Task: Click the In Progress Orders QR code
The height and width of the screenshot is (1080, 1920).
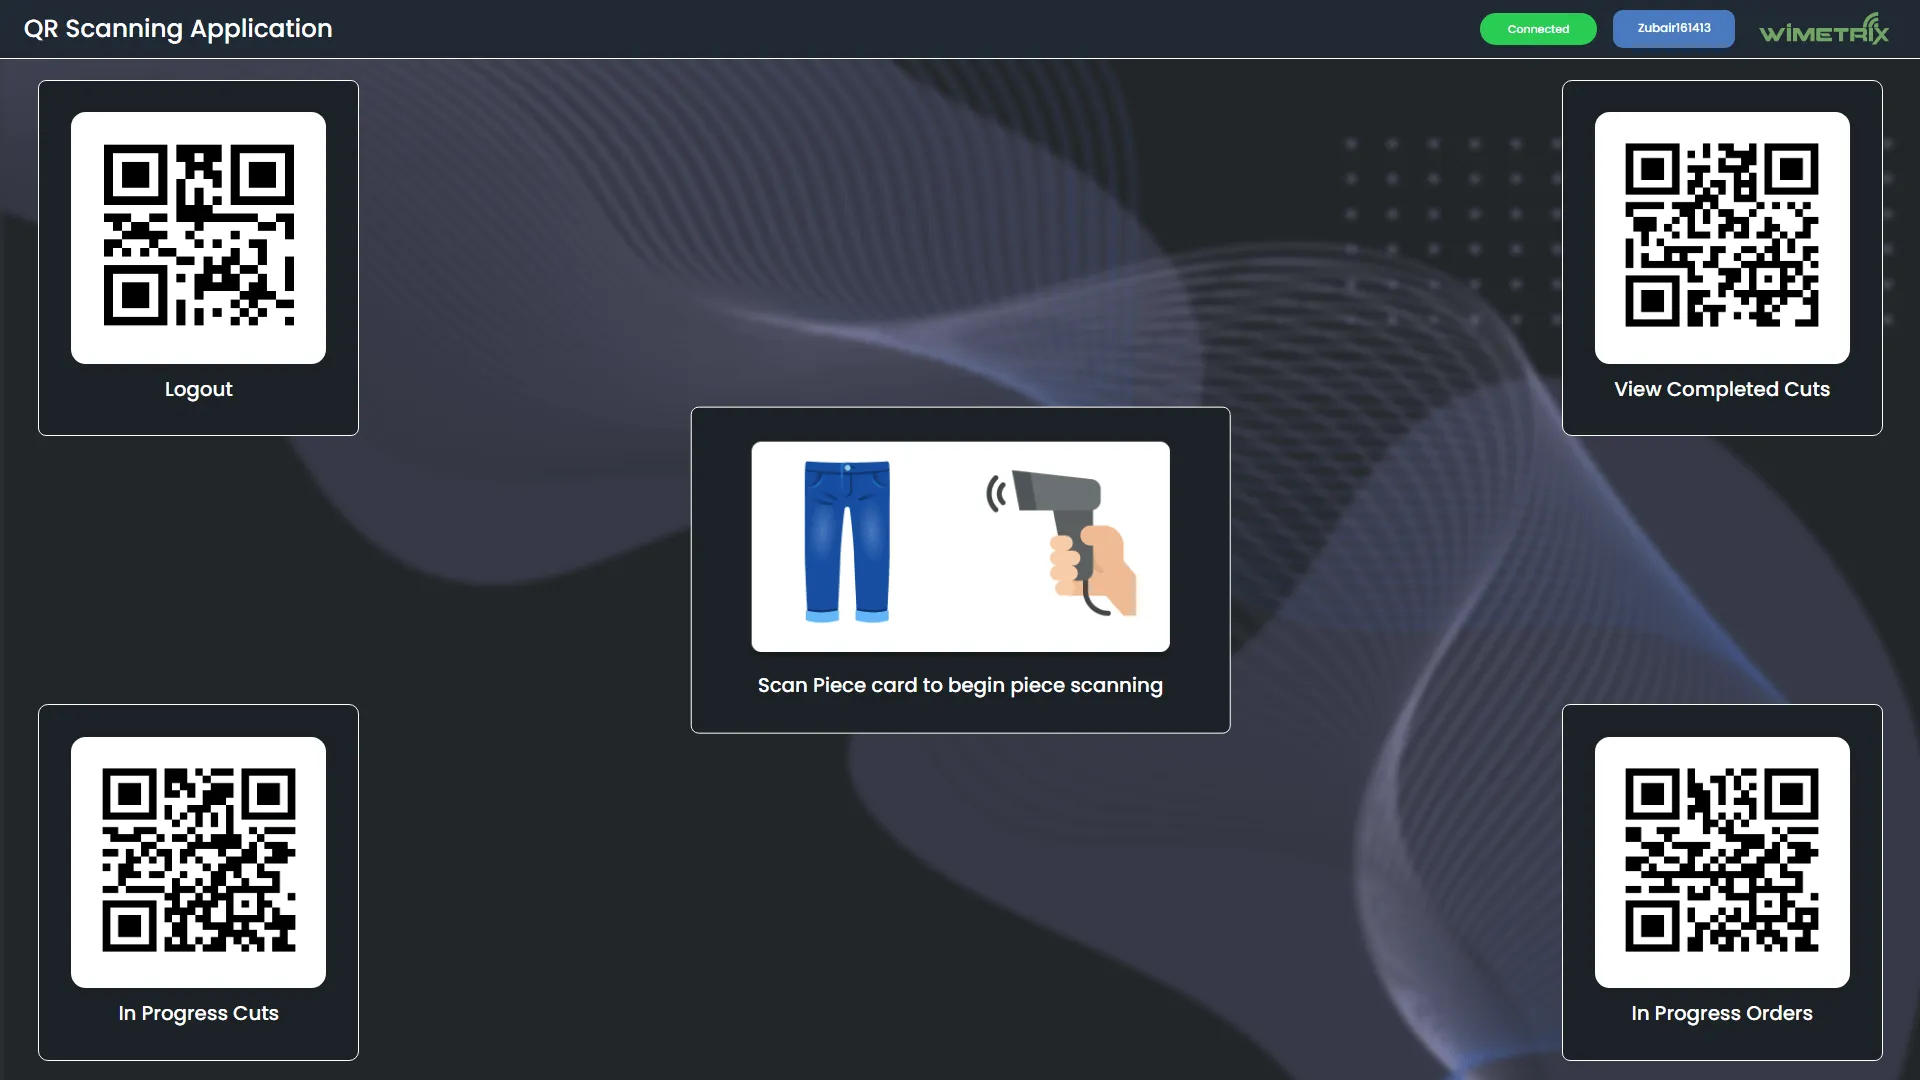Action: tap(1721, 861)
